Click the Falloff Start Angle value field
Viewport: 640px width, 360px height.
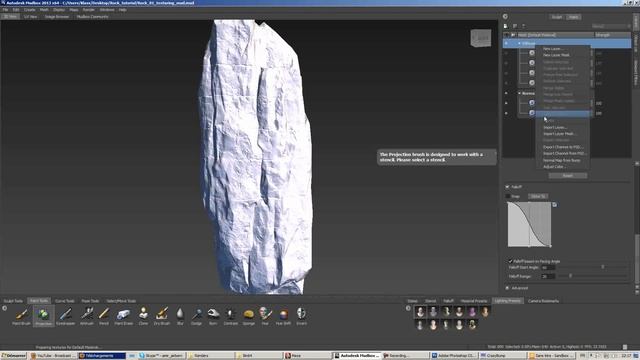click(548, 267)
